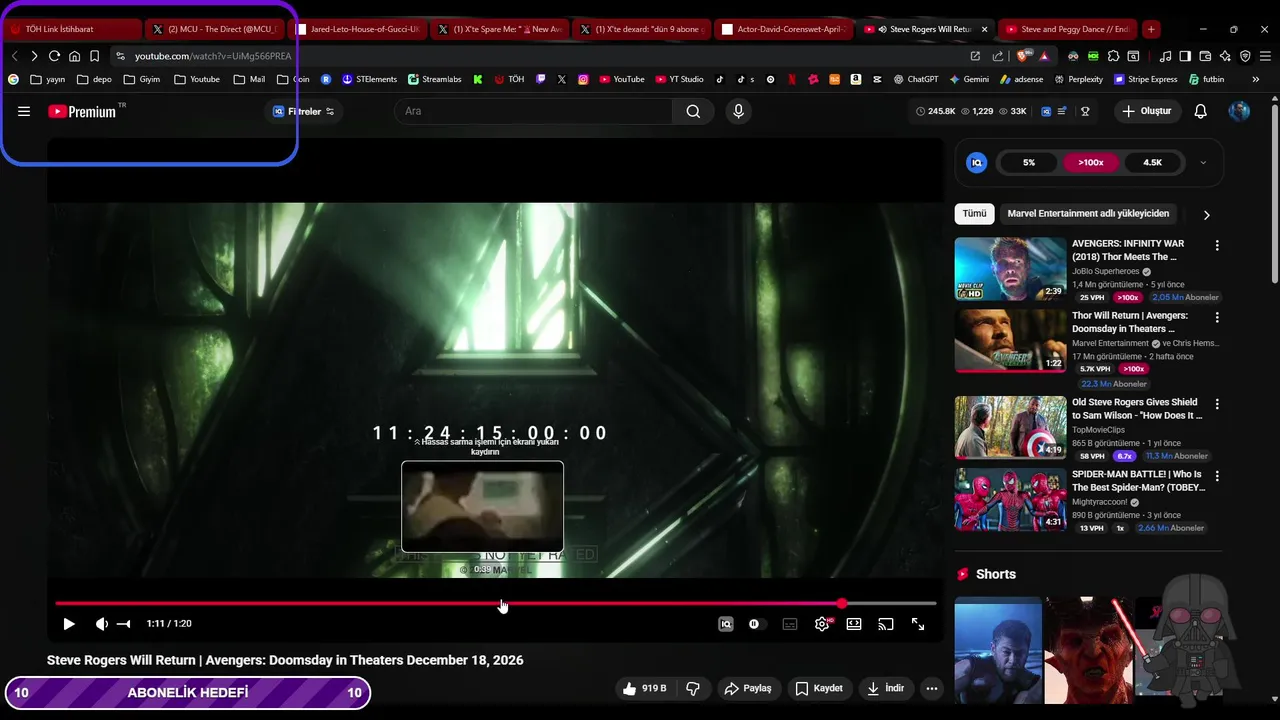Open Brave shields icon in address bar
The height and width of the screenshot is (720, 1280).
[1020, 56]
